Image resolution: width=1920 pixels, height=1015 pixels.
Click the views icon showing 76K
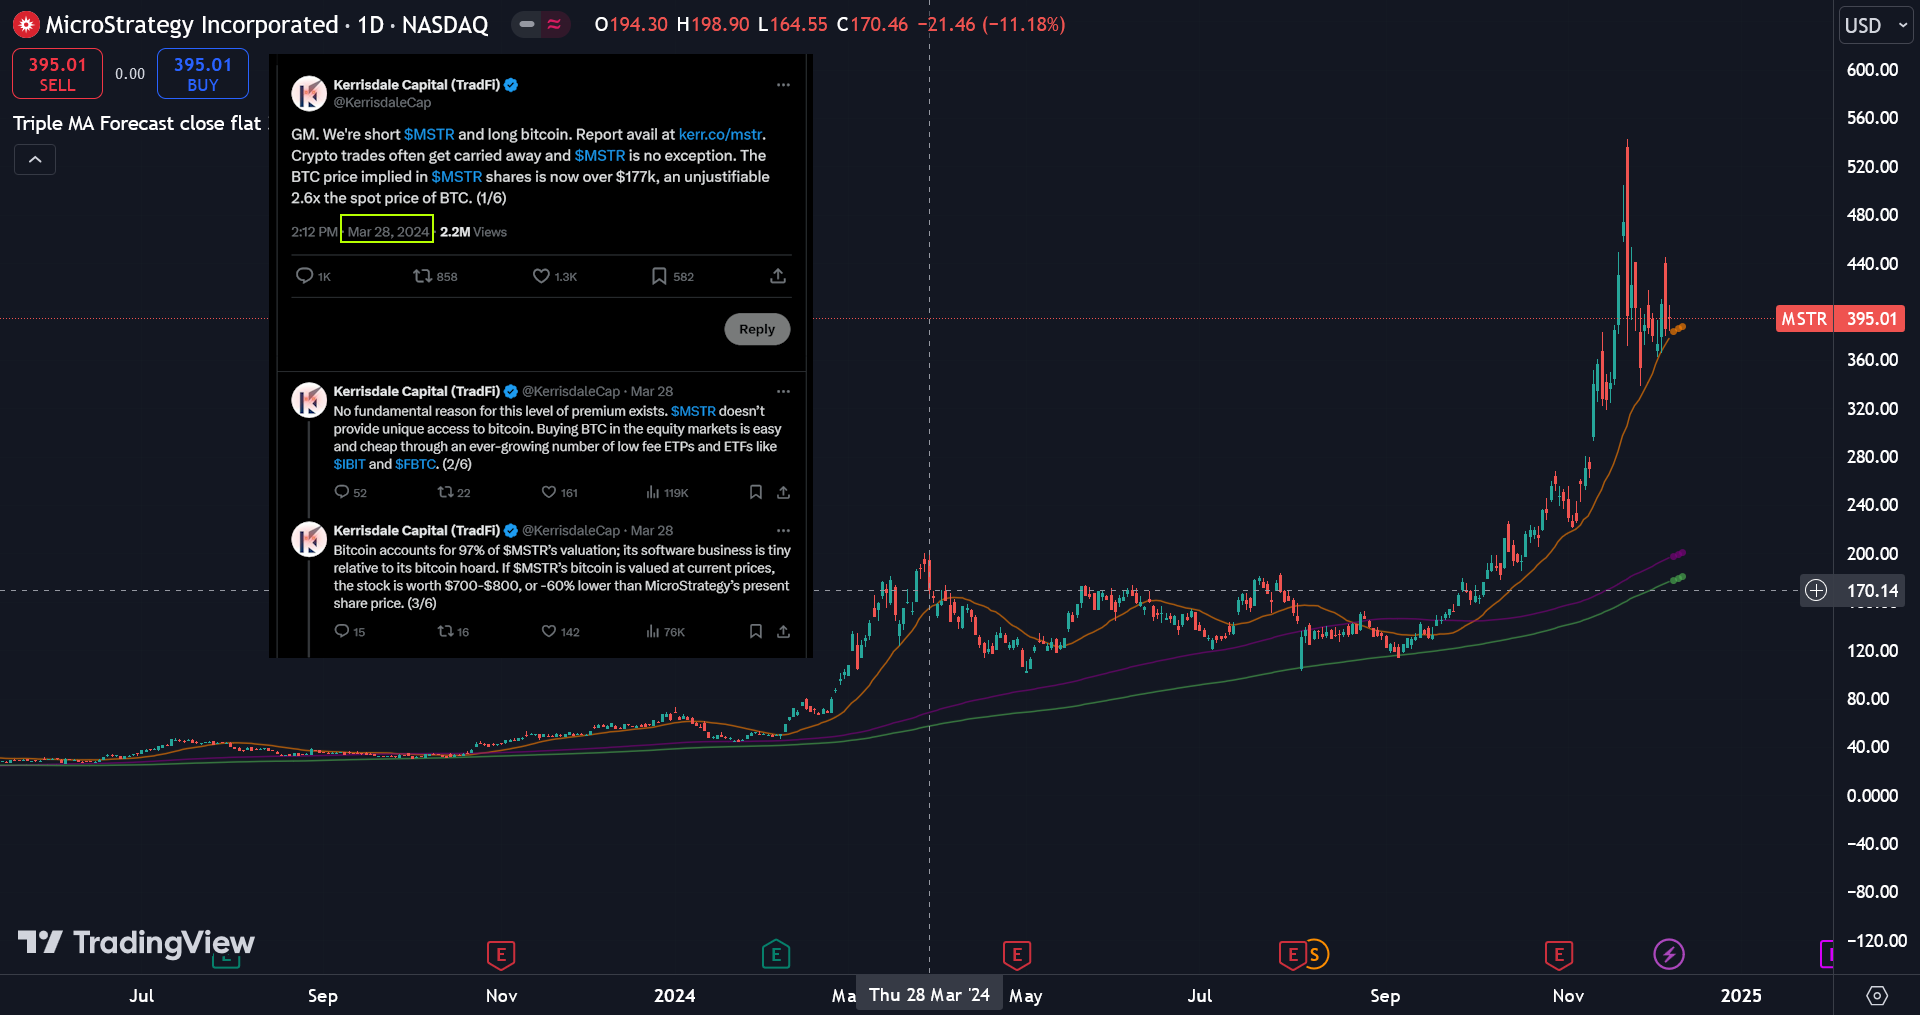[x=653, y=631]
